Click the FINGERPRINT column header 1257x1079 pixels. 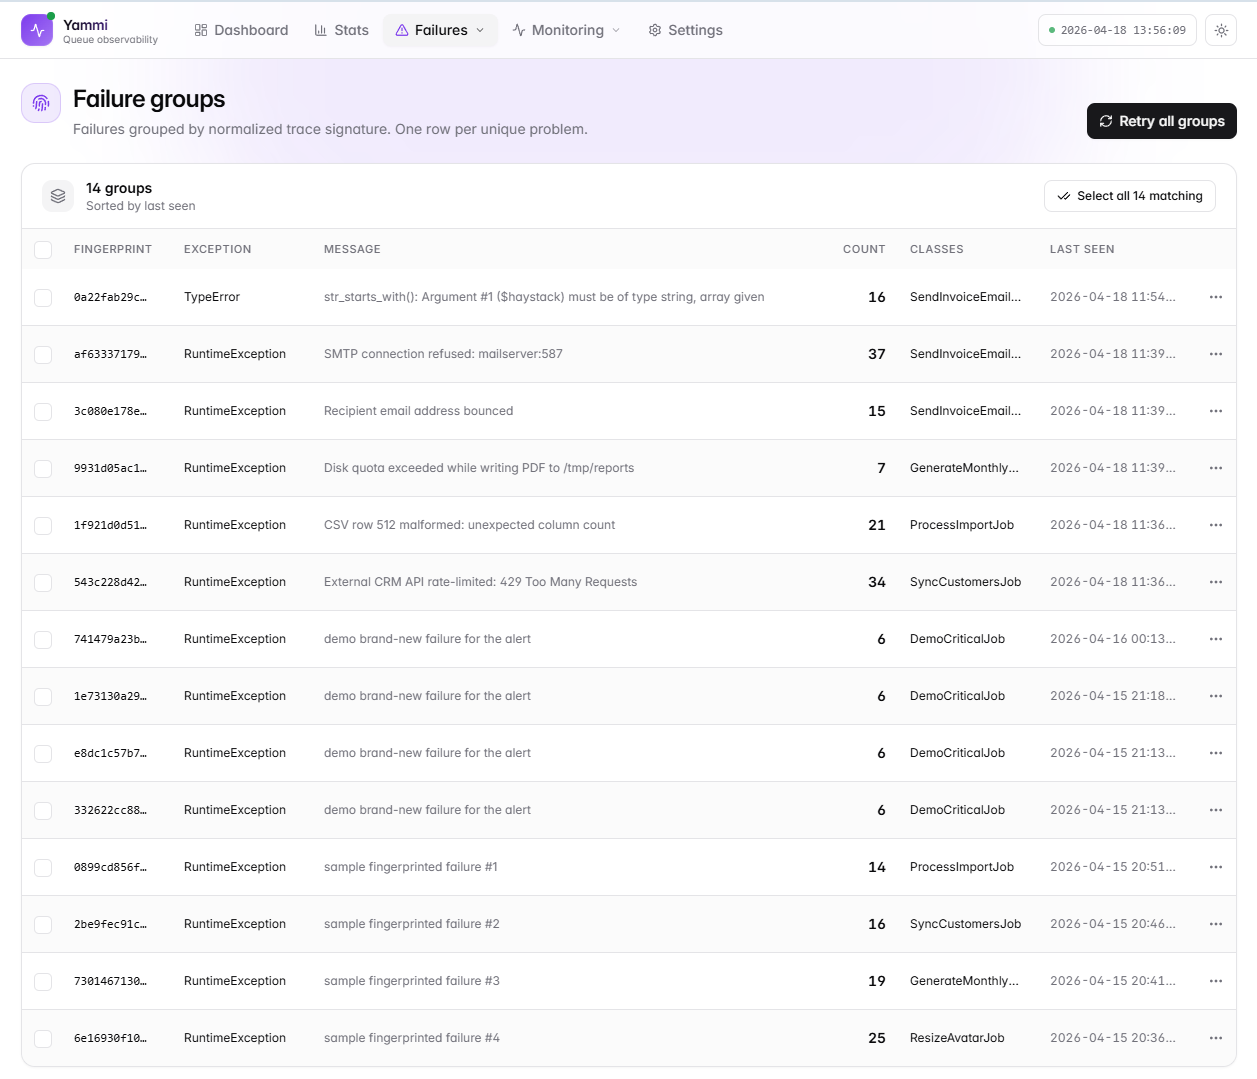click(113, 249)
